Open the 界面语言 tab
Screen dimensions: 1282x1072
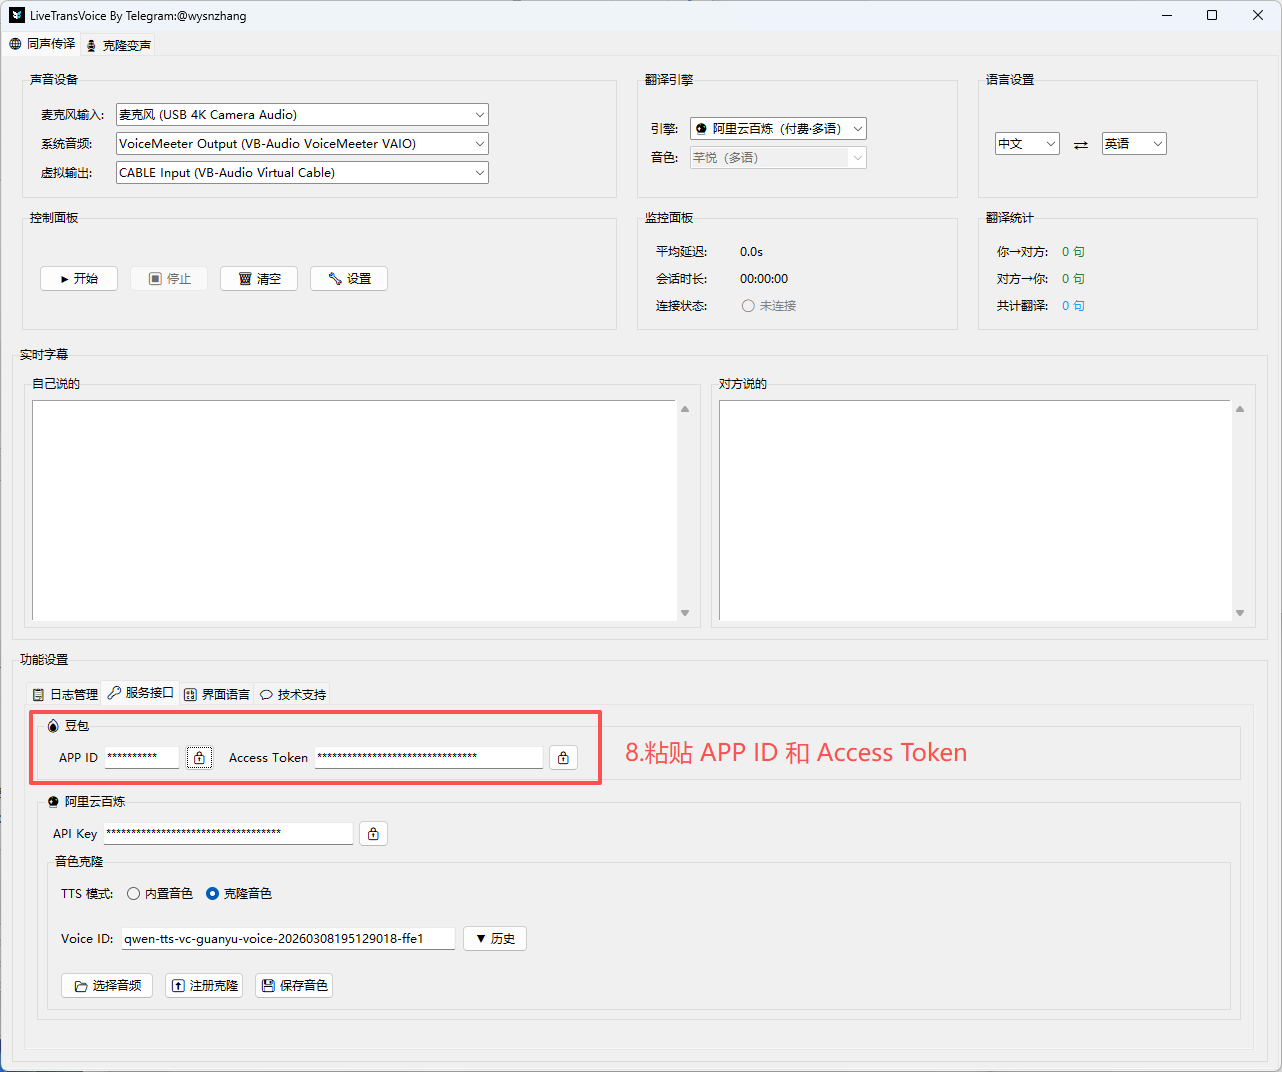217,694
